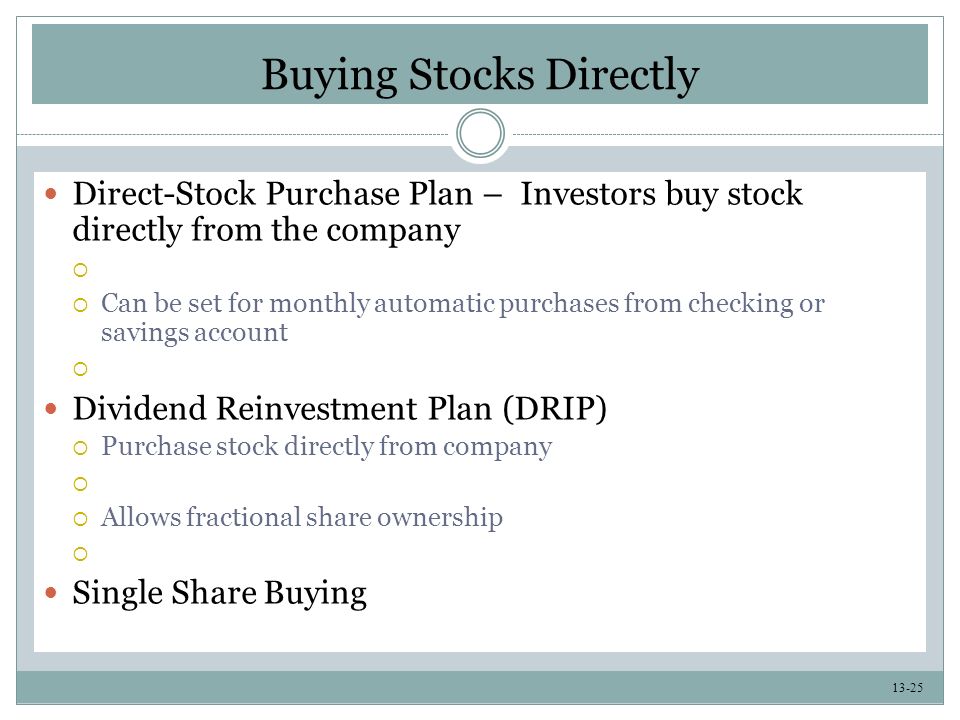The image size is (960, 720).
Task: Click the slide title "Buying Stocks Directly"
Action: pos(480,75)
